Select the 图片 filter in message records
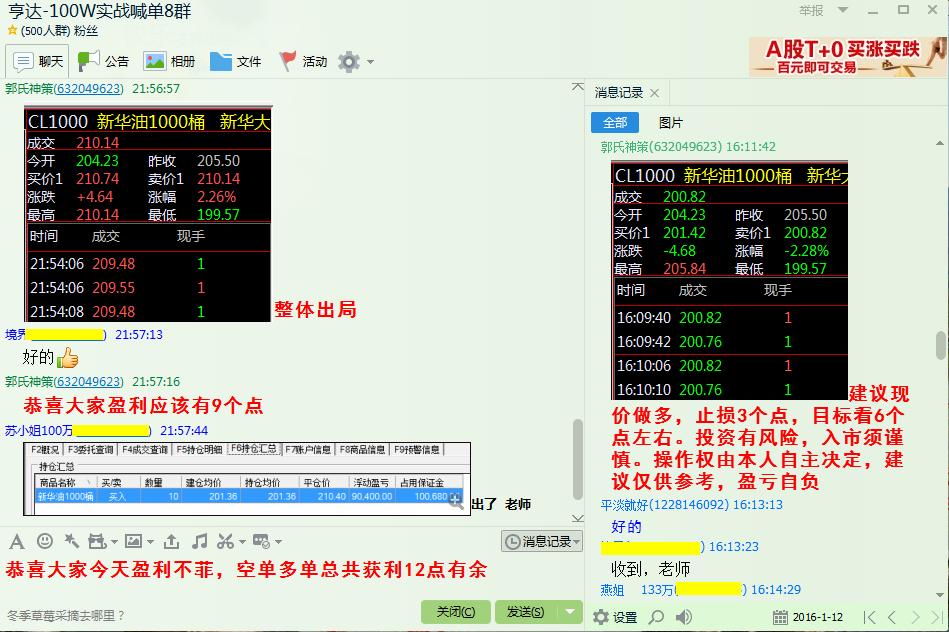This screenshot has width=949, height=632. click(671, 123)
